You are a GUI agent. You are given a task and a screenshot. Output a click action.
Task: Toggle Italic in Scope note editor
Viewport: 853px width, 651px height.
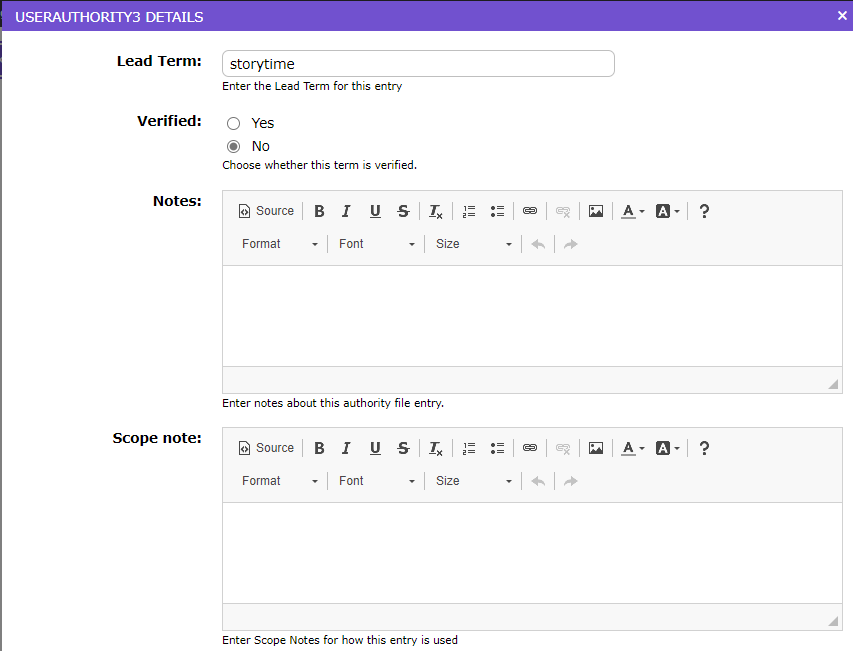(346, 448)
